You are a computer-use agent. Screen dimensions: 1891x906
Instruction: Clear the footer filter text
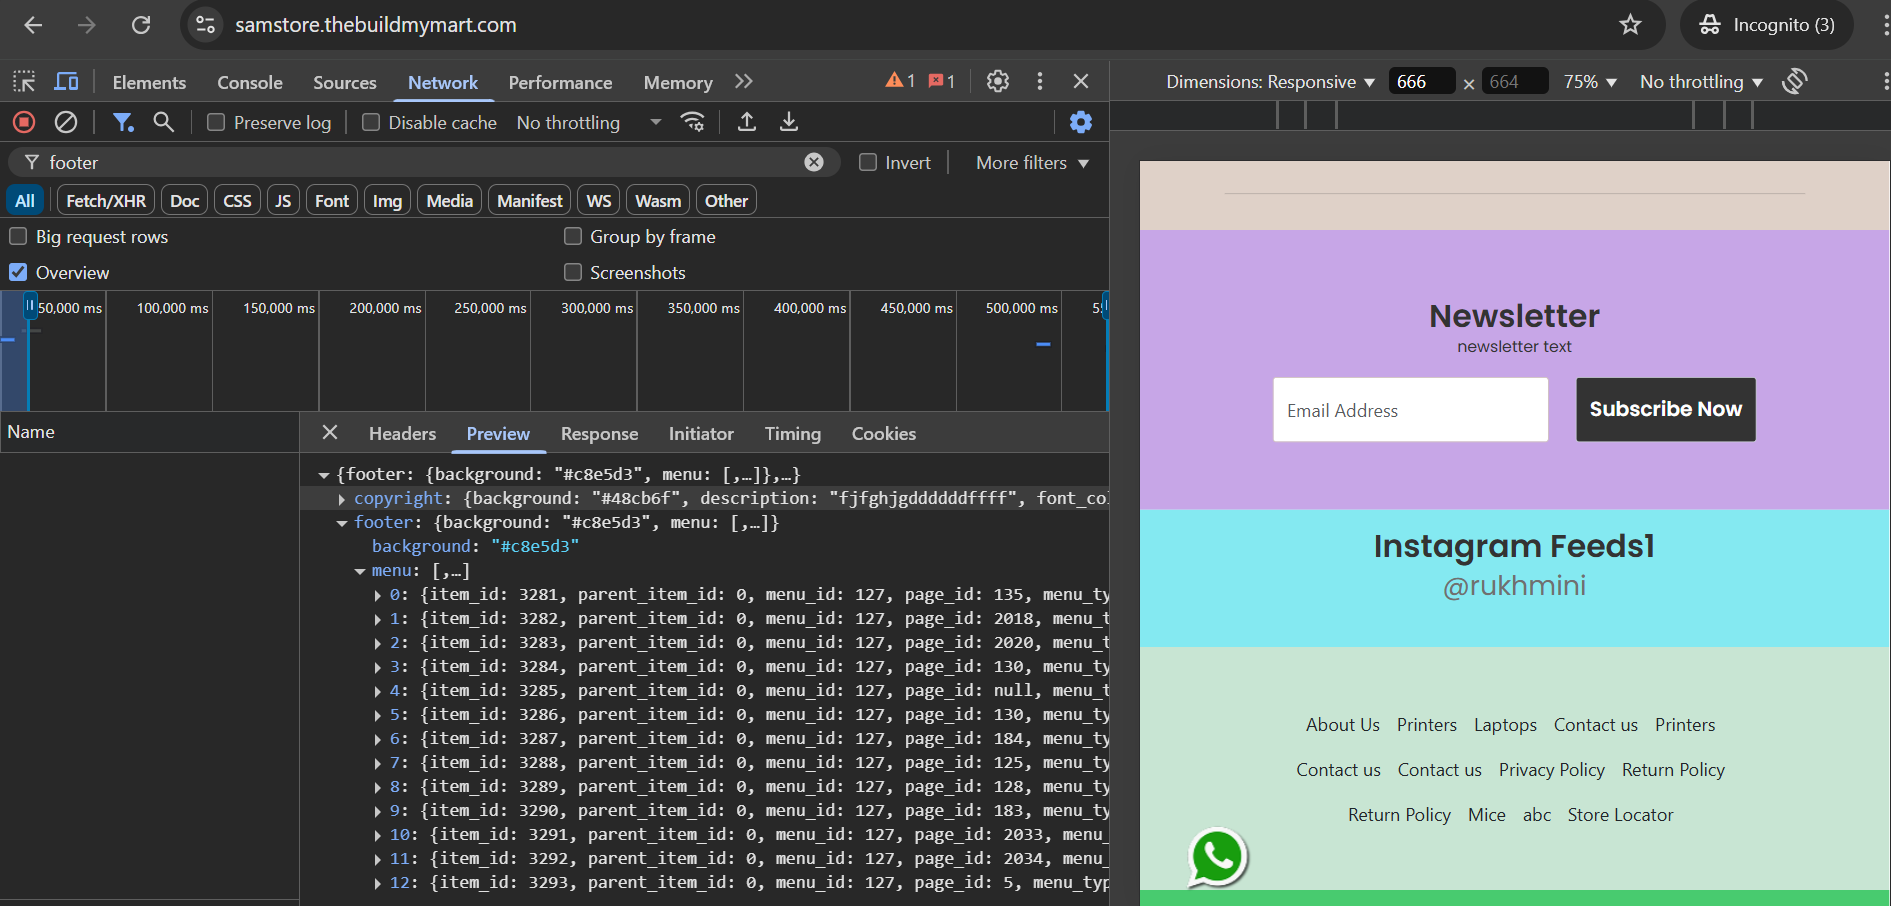(814, 162)
